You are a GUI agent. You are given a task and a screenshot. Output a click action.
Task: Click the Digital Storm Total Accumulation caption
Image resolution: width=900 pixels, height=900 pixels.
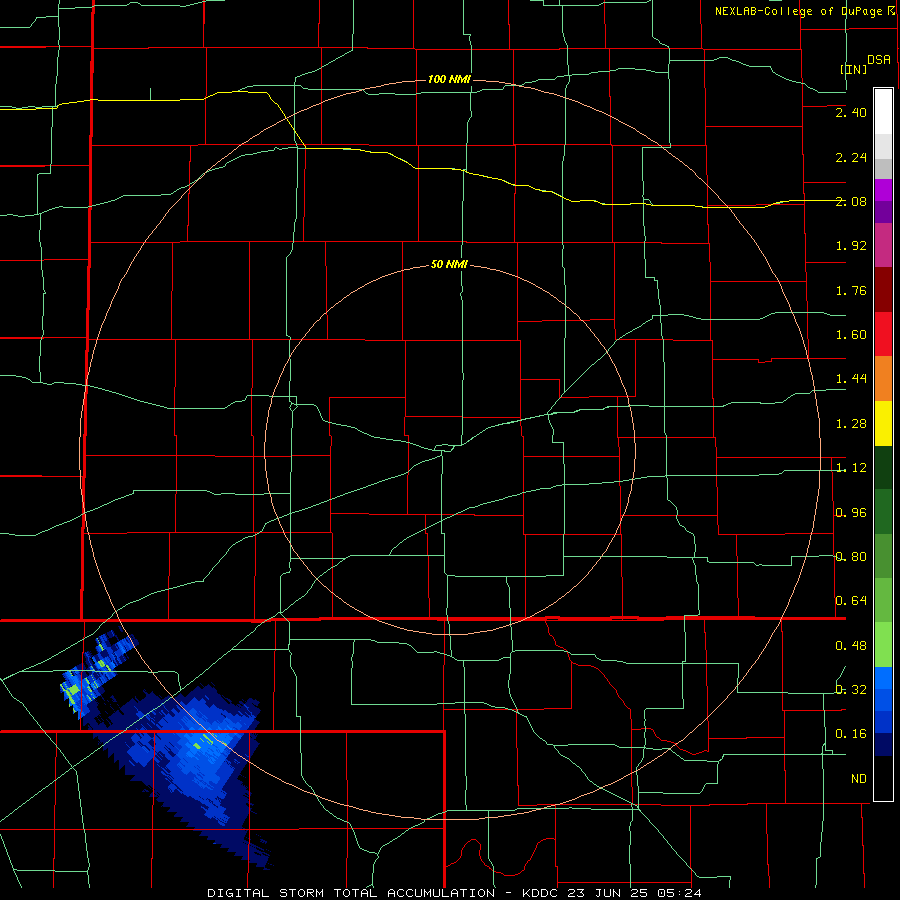[454, 893]
